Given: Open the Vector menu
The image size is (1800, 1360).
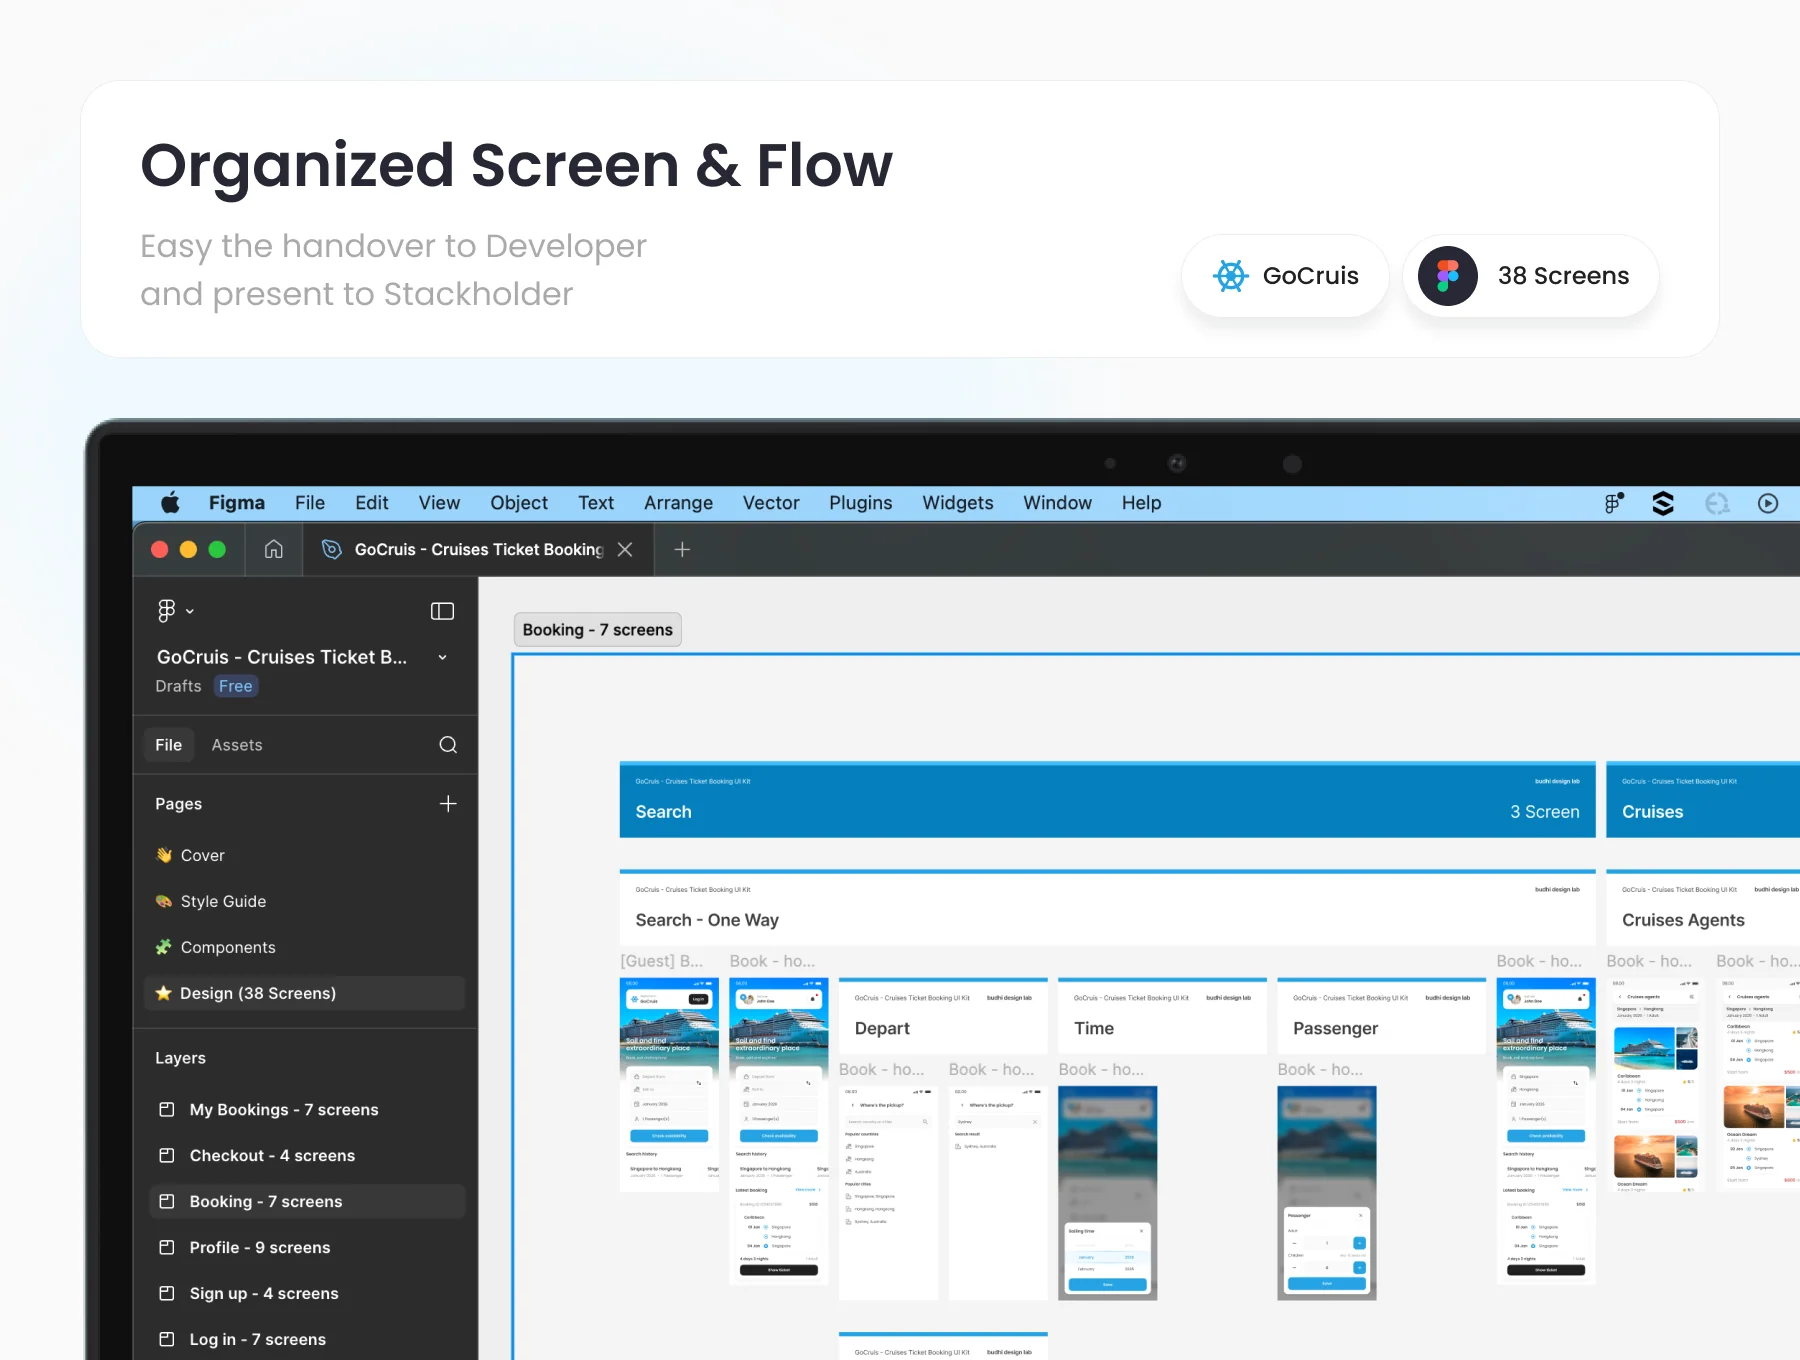Looking at the screenshot, I should 771,503.
